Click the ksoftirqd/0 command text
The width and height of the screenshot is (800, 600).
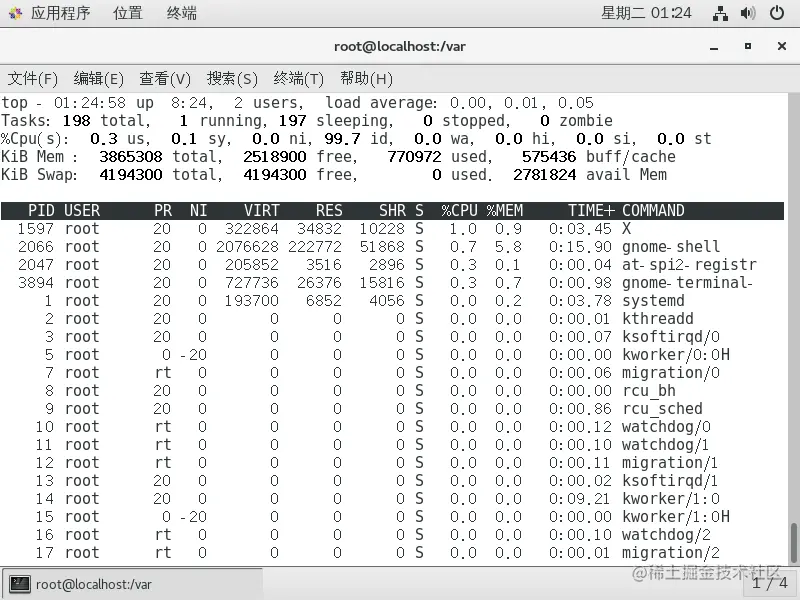coord(671,337)
